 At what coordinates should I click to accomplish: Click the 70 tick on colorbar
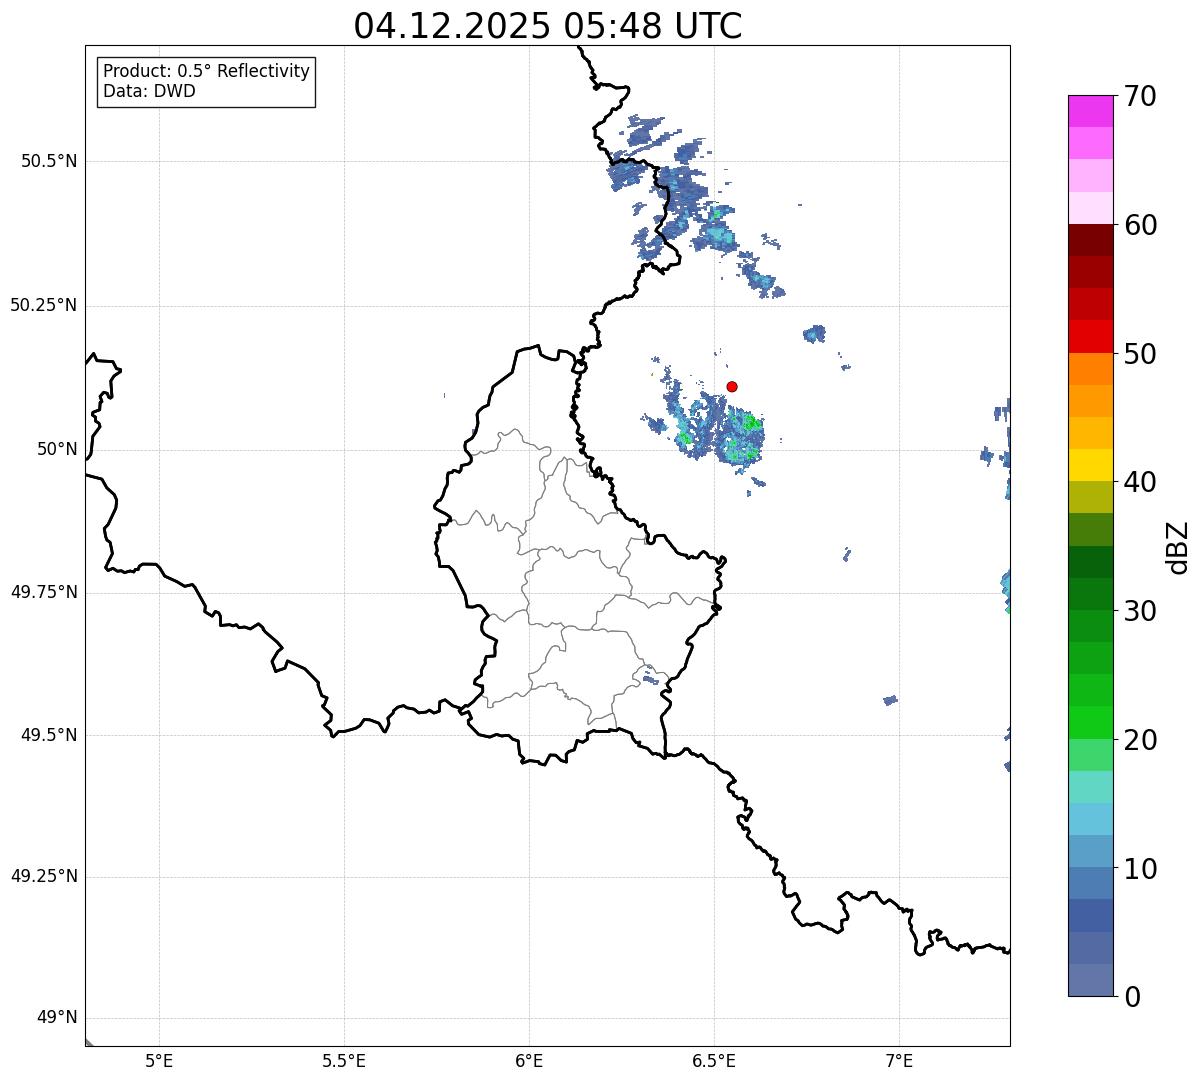click(x=1140, y=96)
